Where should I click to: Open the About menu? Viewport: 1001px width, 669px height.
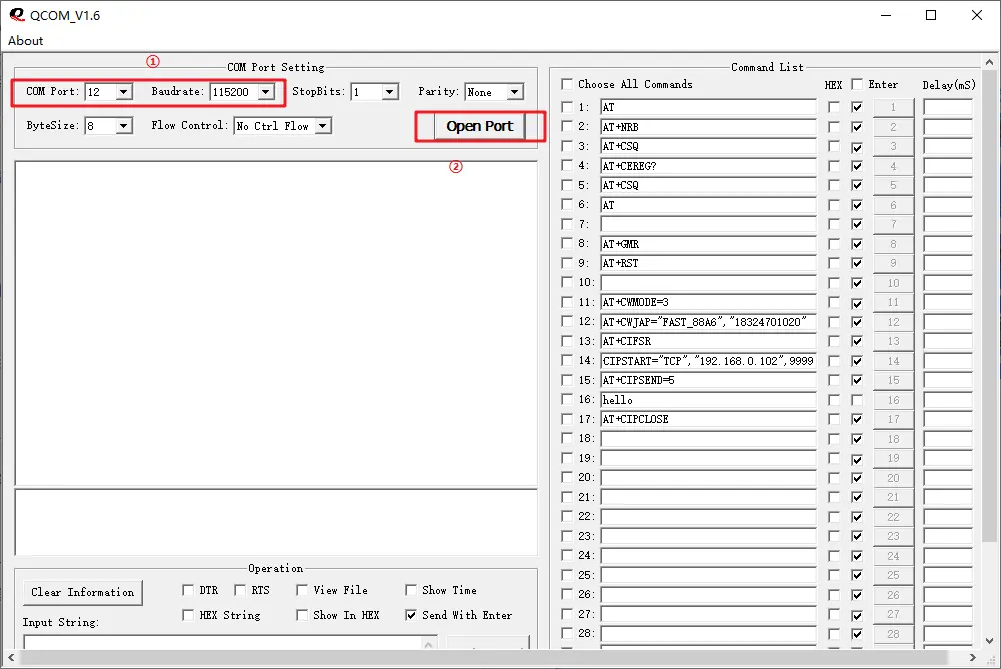(x=26, y=40)
